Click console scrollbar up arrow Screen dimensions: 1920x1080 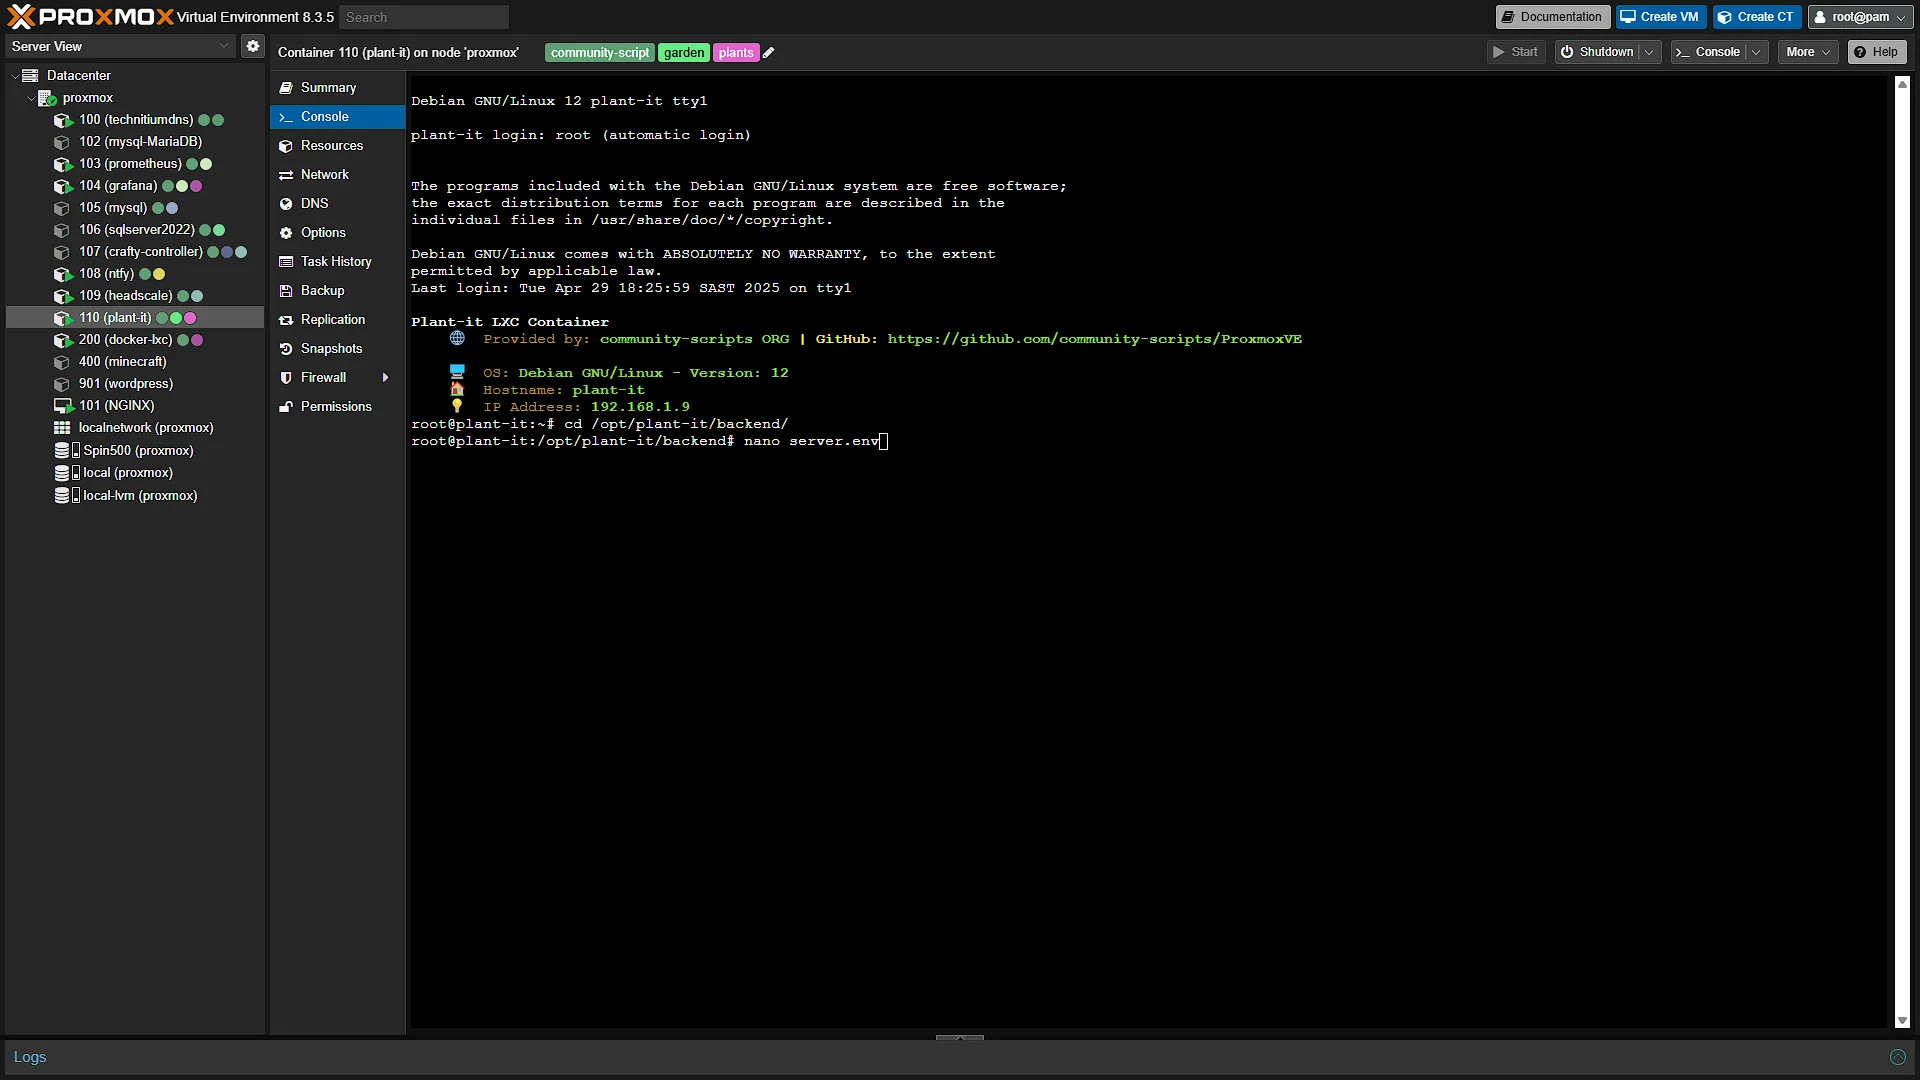click(1902, 84)
